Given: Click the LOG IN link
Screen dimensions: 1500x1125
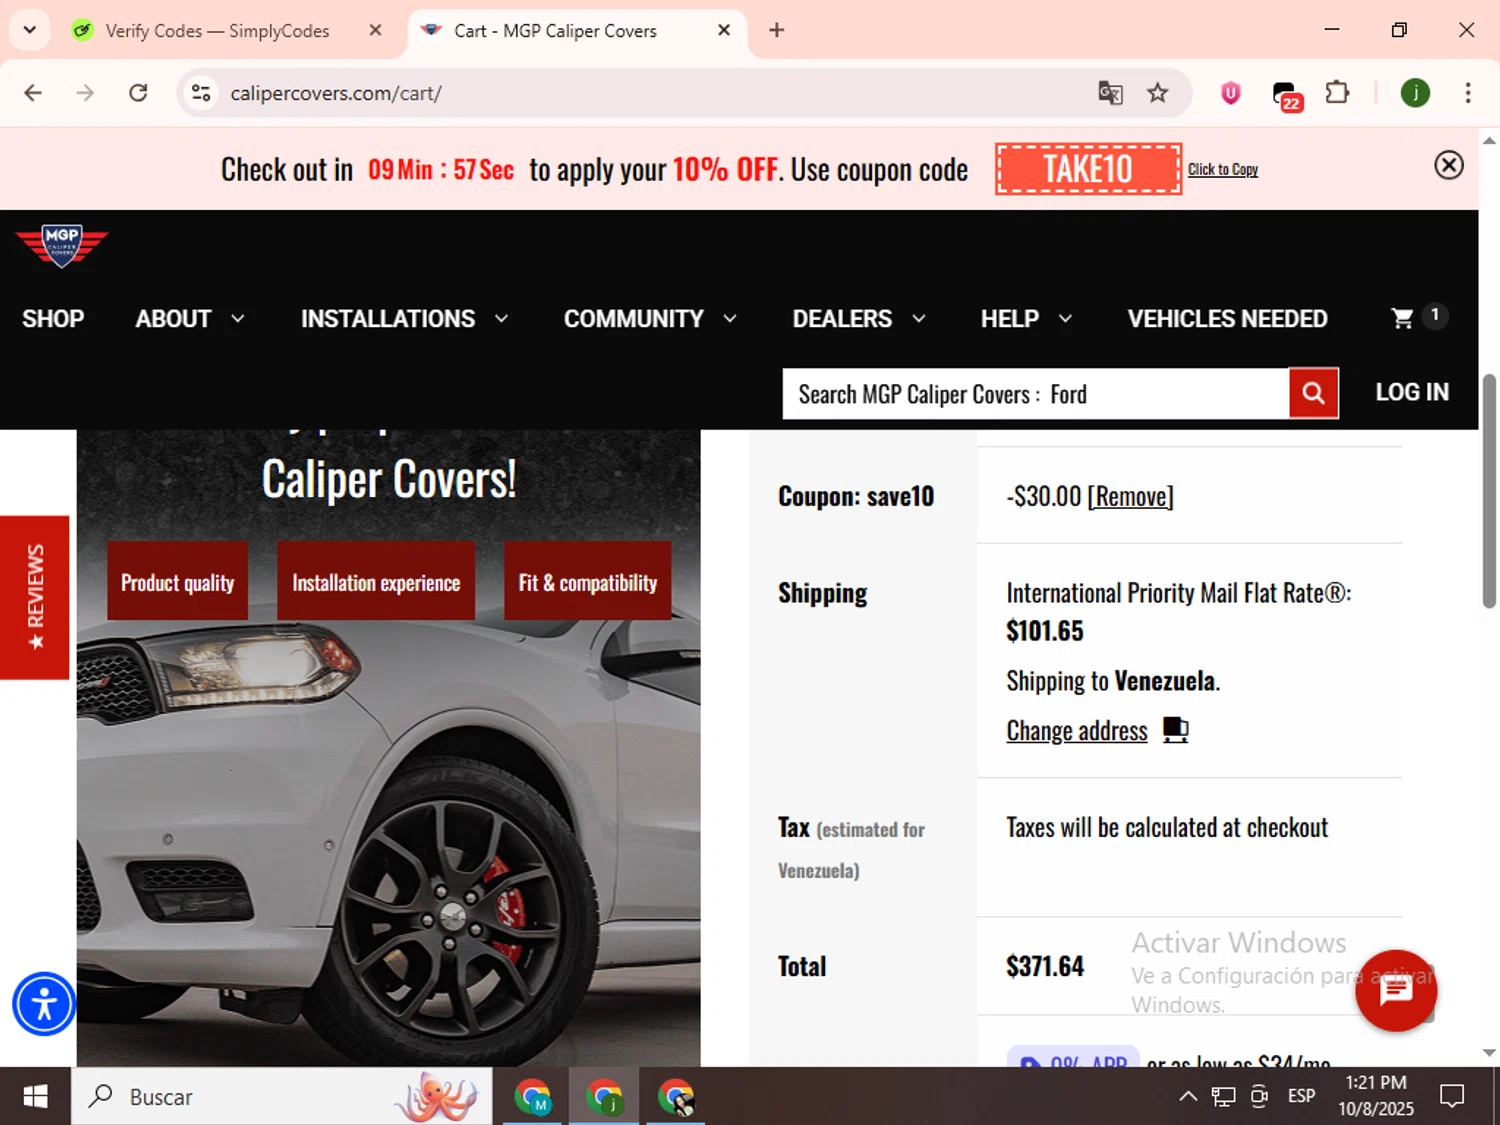Looking at the screenshot, I should (x=1411, y=392).
